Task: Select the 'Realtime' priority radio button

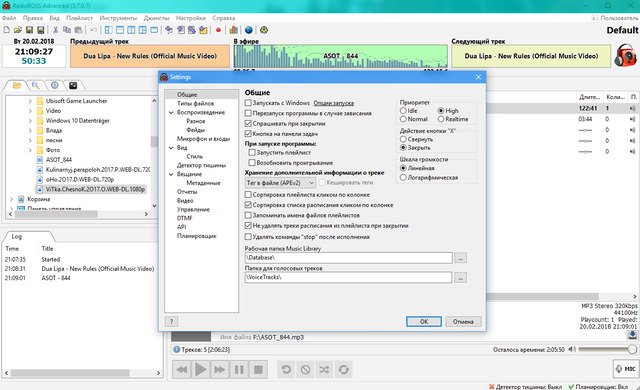Action: pyautogui.click(x=441, y=119)
